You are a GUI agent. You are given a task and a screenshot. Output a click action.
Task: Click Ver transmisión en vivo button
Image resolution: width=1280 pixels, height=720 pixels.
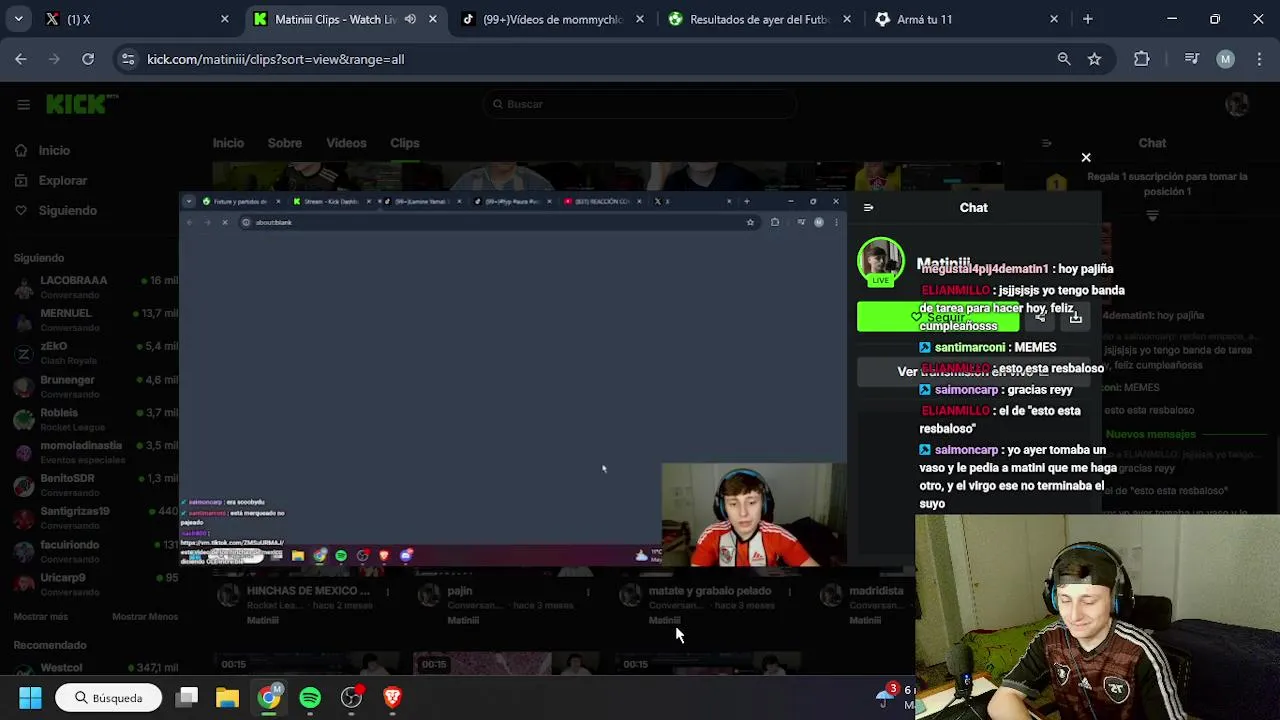974,371
